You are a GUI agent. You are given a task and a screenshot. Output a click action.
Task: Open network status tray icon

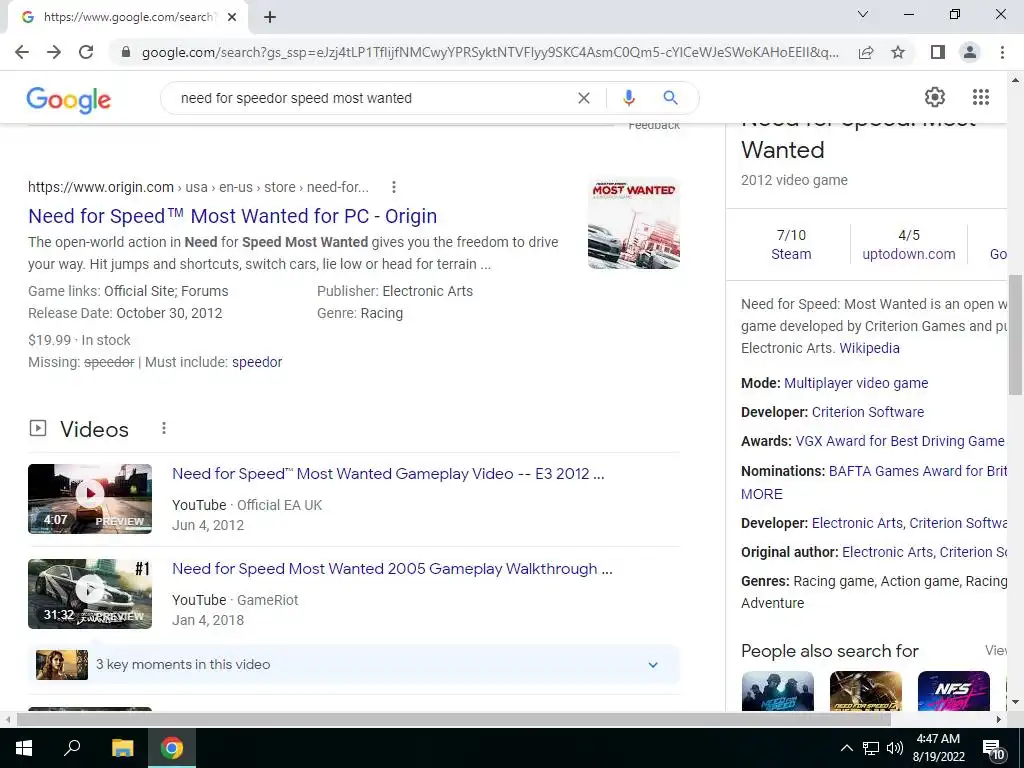(871, 748)
